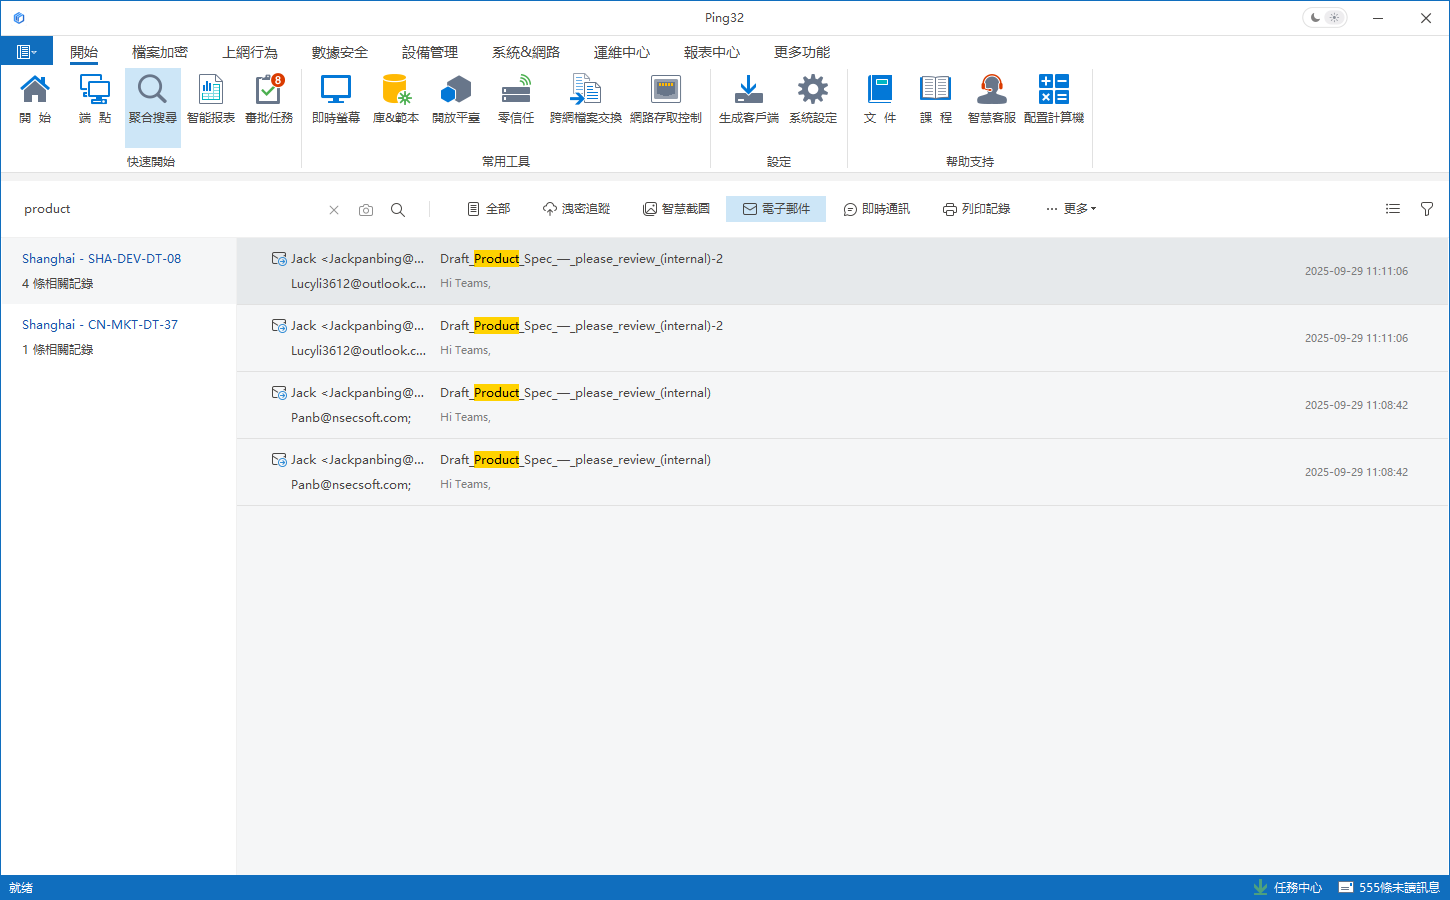Click the 審批任務 approval tasks icon
The height and width of the screenshot is (900, 1450).
pos(268,99)
